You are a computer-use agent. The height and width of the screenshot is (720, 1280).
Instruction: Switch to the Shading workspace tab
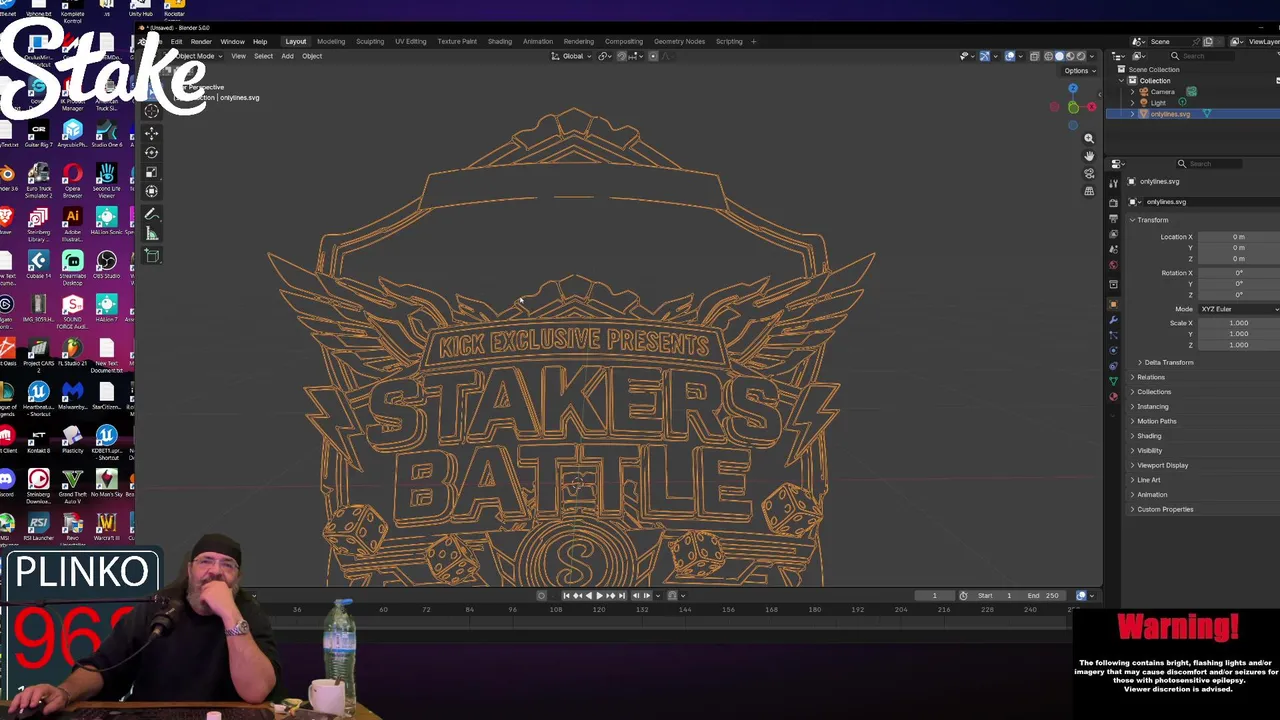(500, 41)
